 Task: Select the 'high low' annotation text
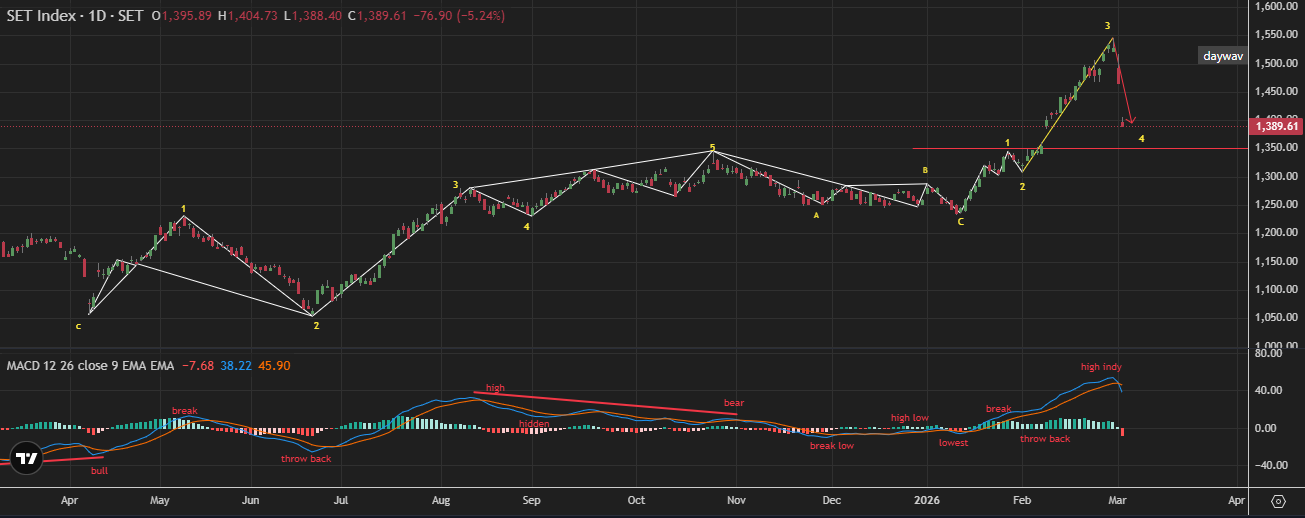[x=910, y=417]
